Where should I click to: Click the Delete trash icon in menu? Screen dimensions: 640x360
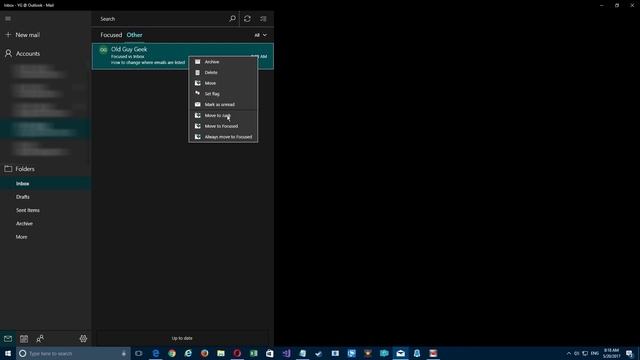(198, 72)
